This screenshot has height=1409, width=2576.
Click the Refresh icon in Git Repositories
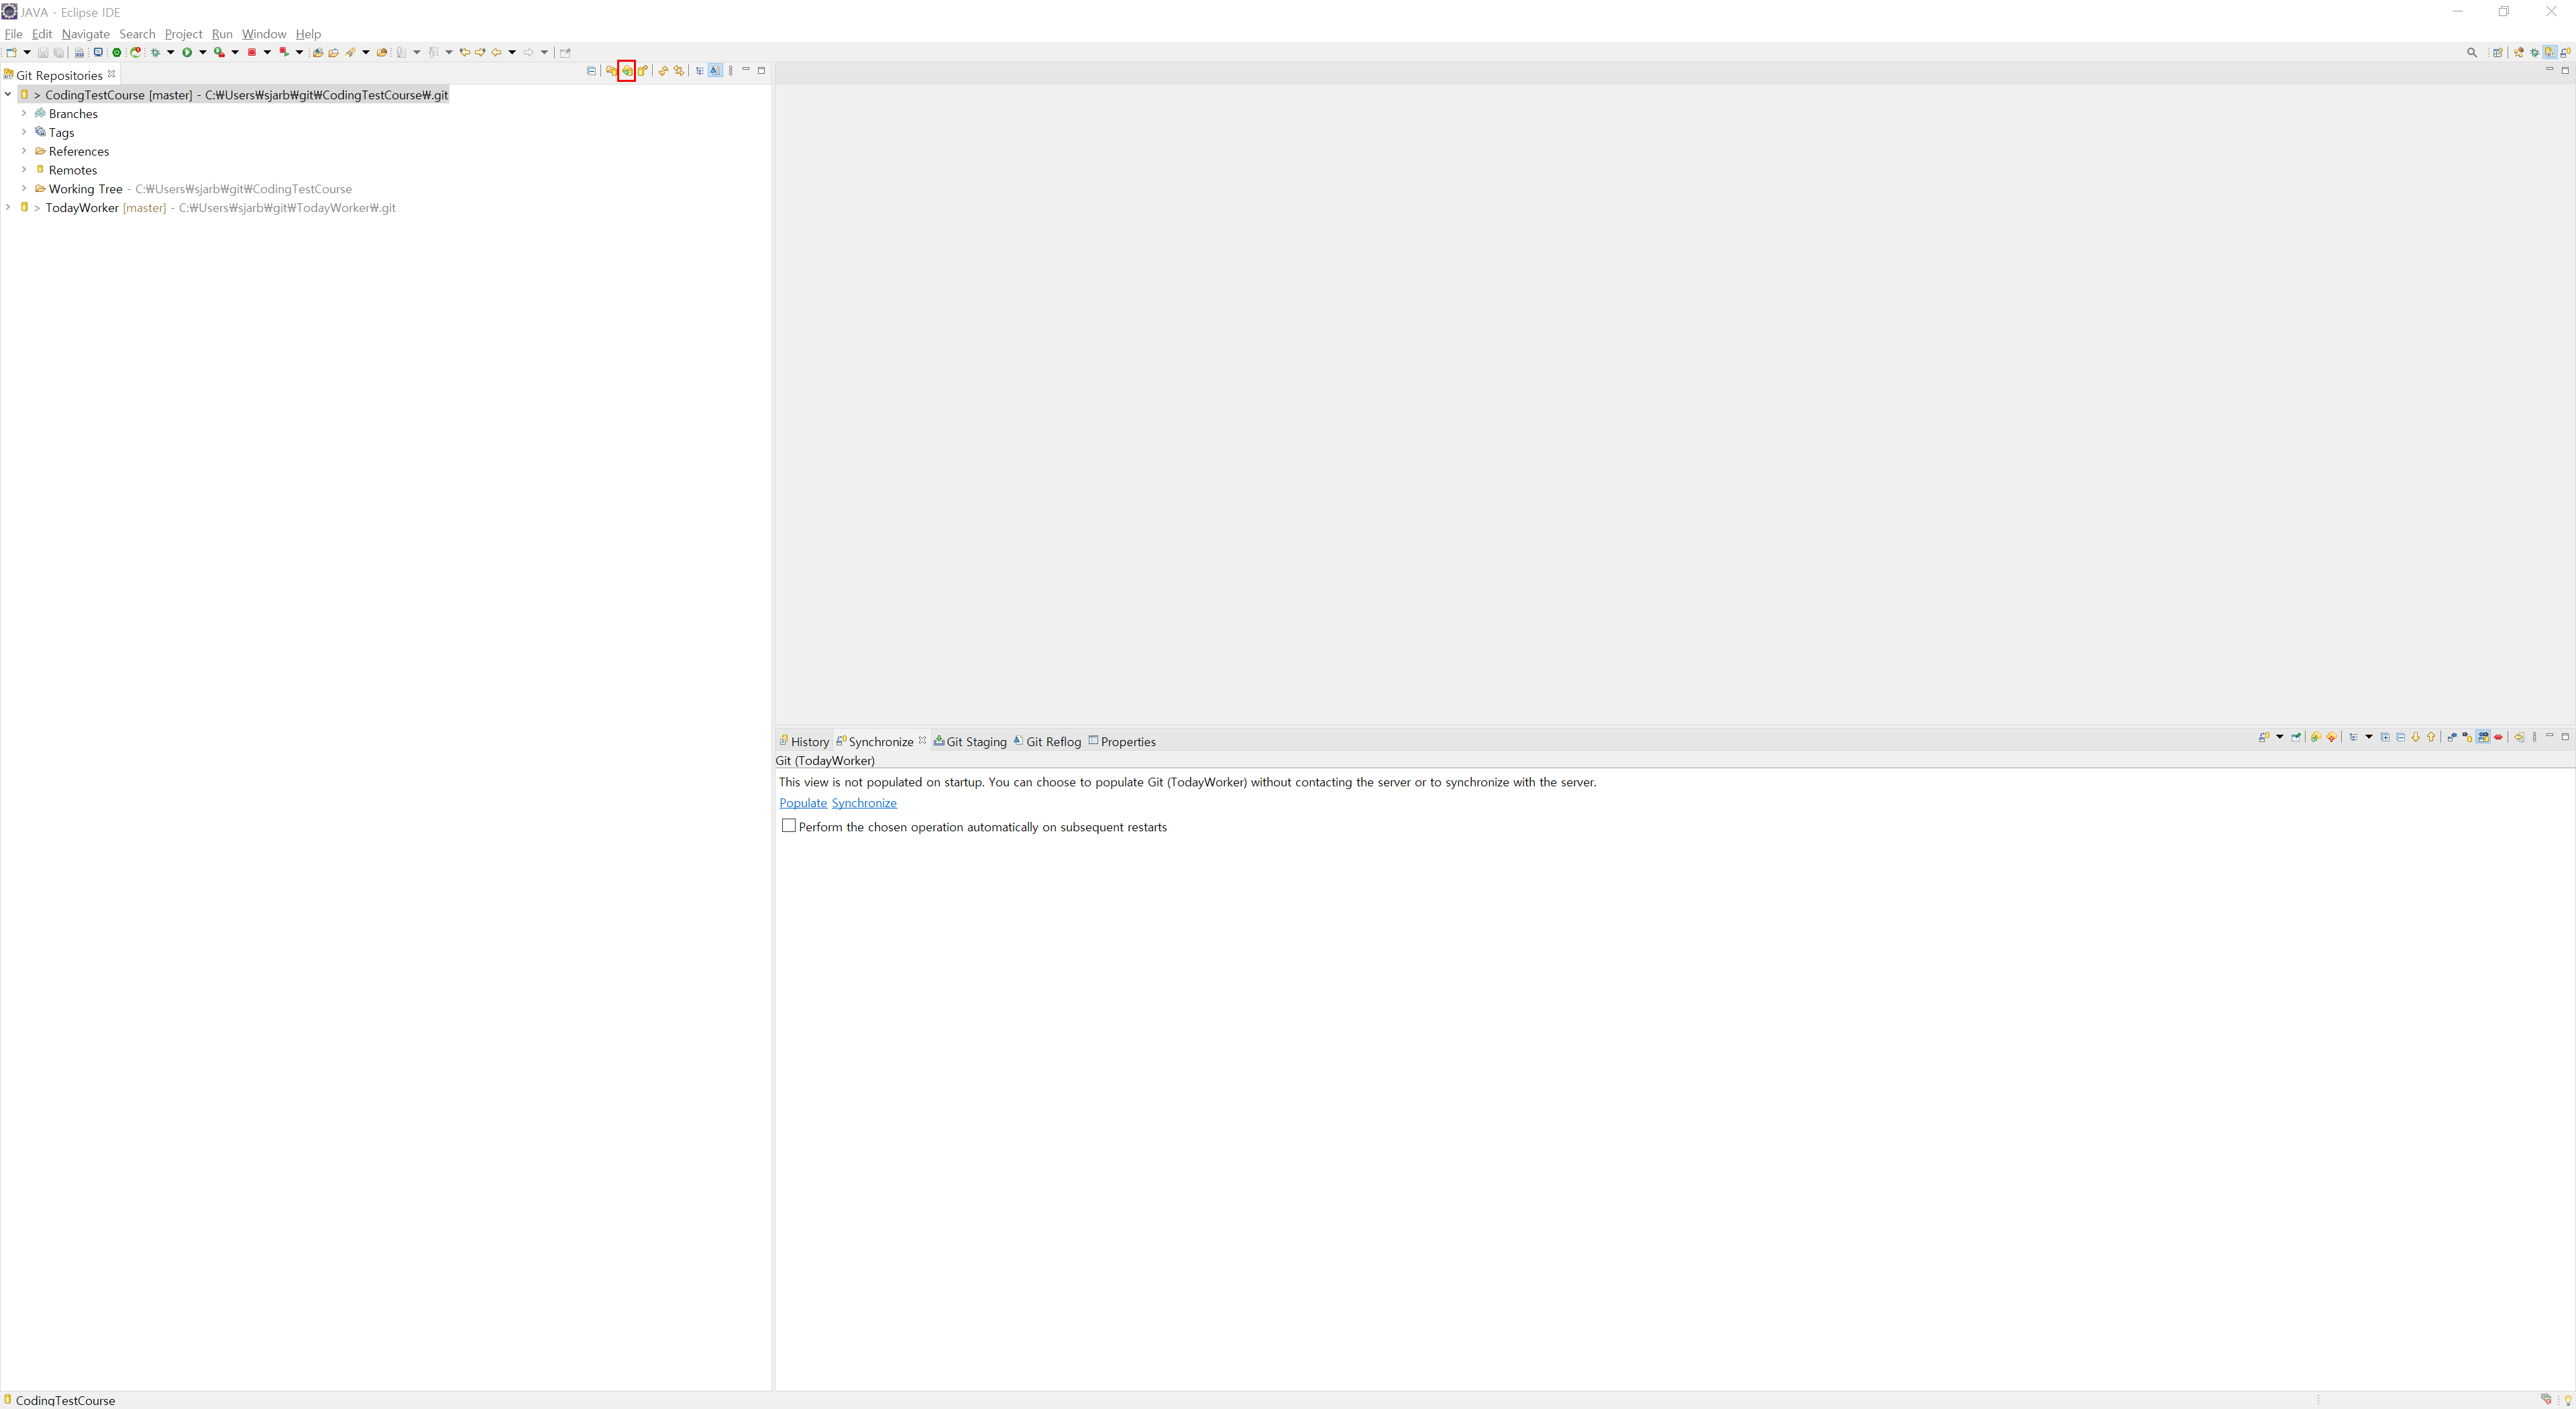tap(663, 71)
